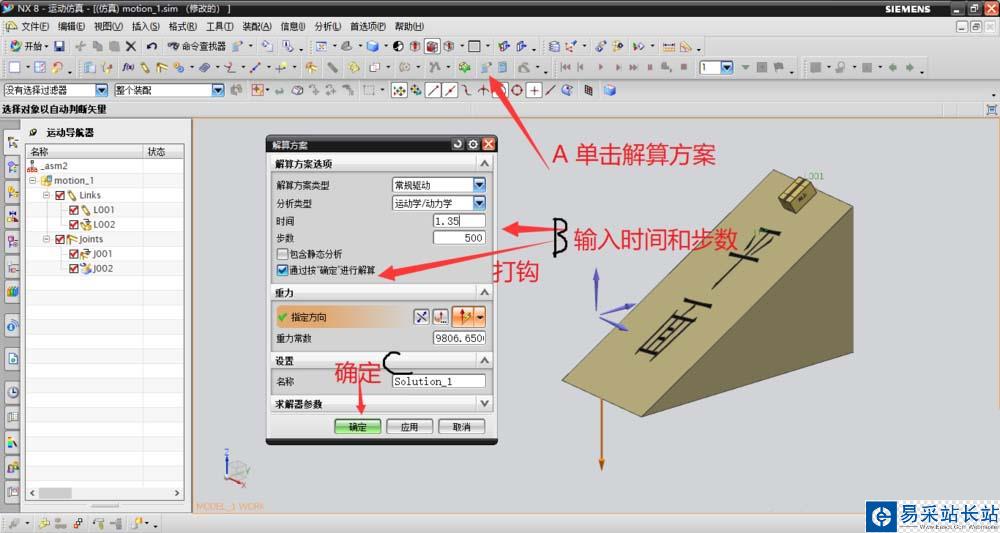Click the Delete X icon in toolbar

131,46
